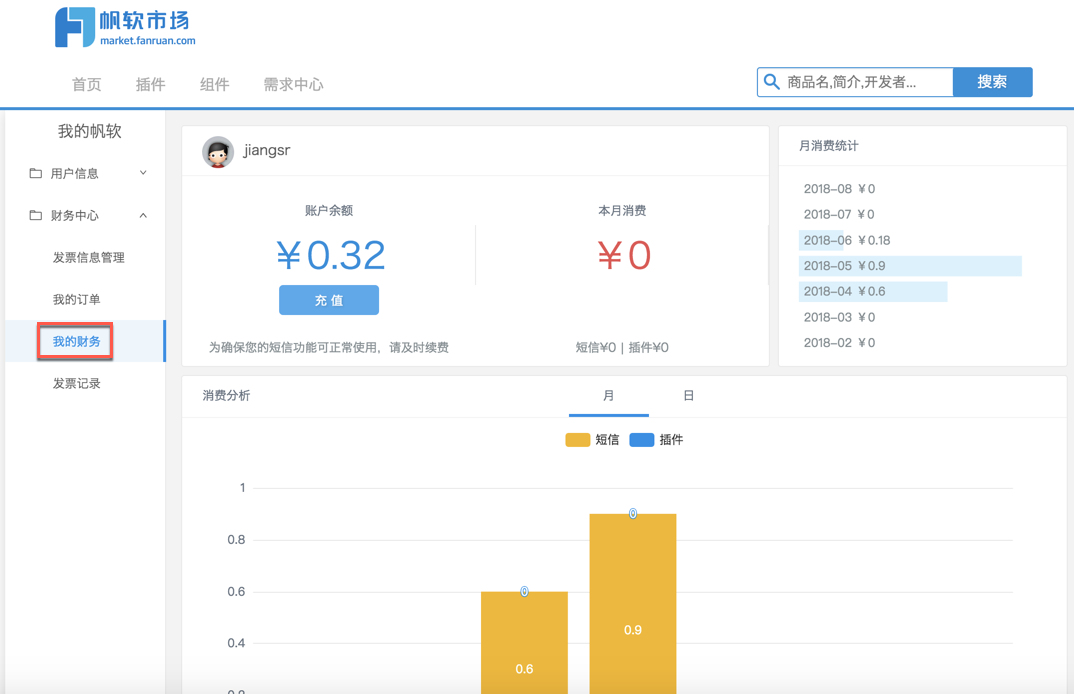Open the 需求中心 navigation item
This screenshot has height=694, width=1074.
[293, 84]
